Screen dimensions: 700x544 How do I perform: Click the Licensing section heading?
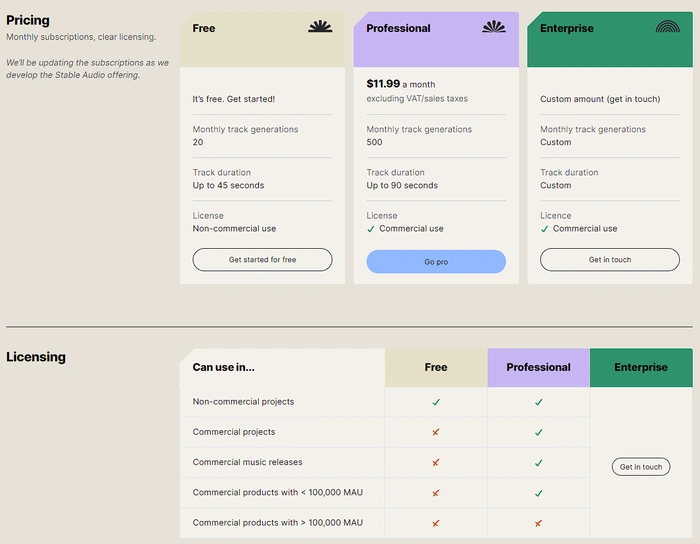tap(36, 357)
